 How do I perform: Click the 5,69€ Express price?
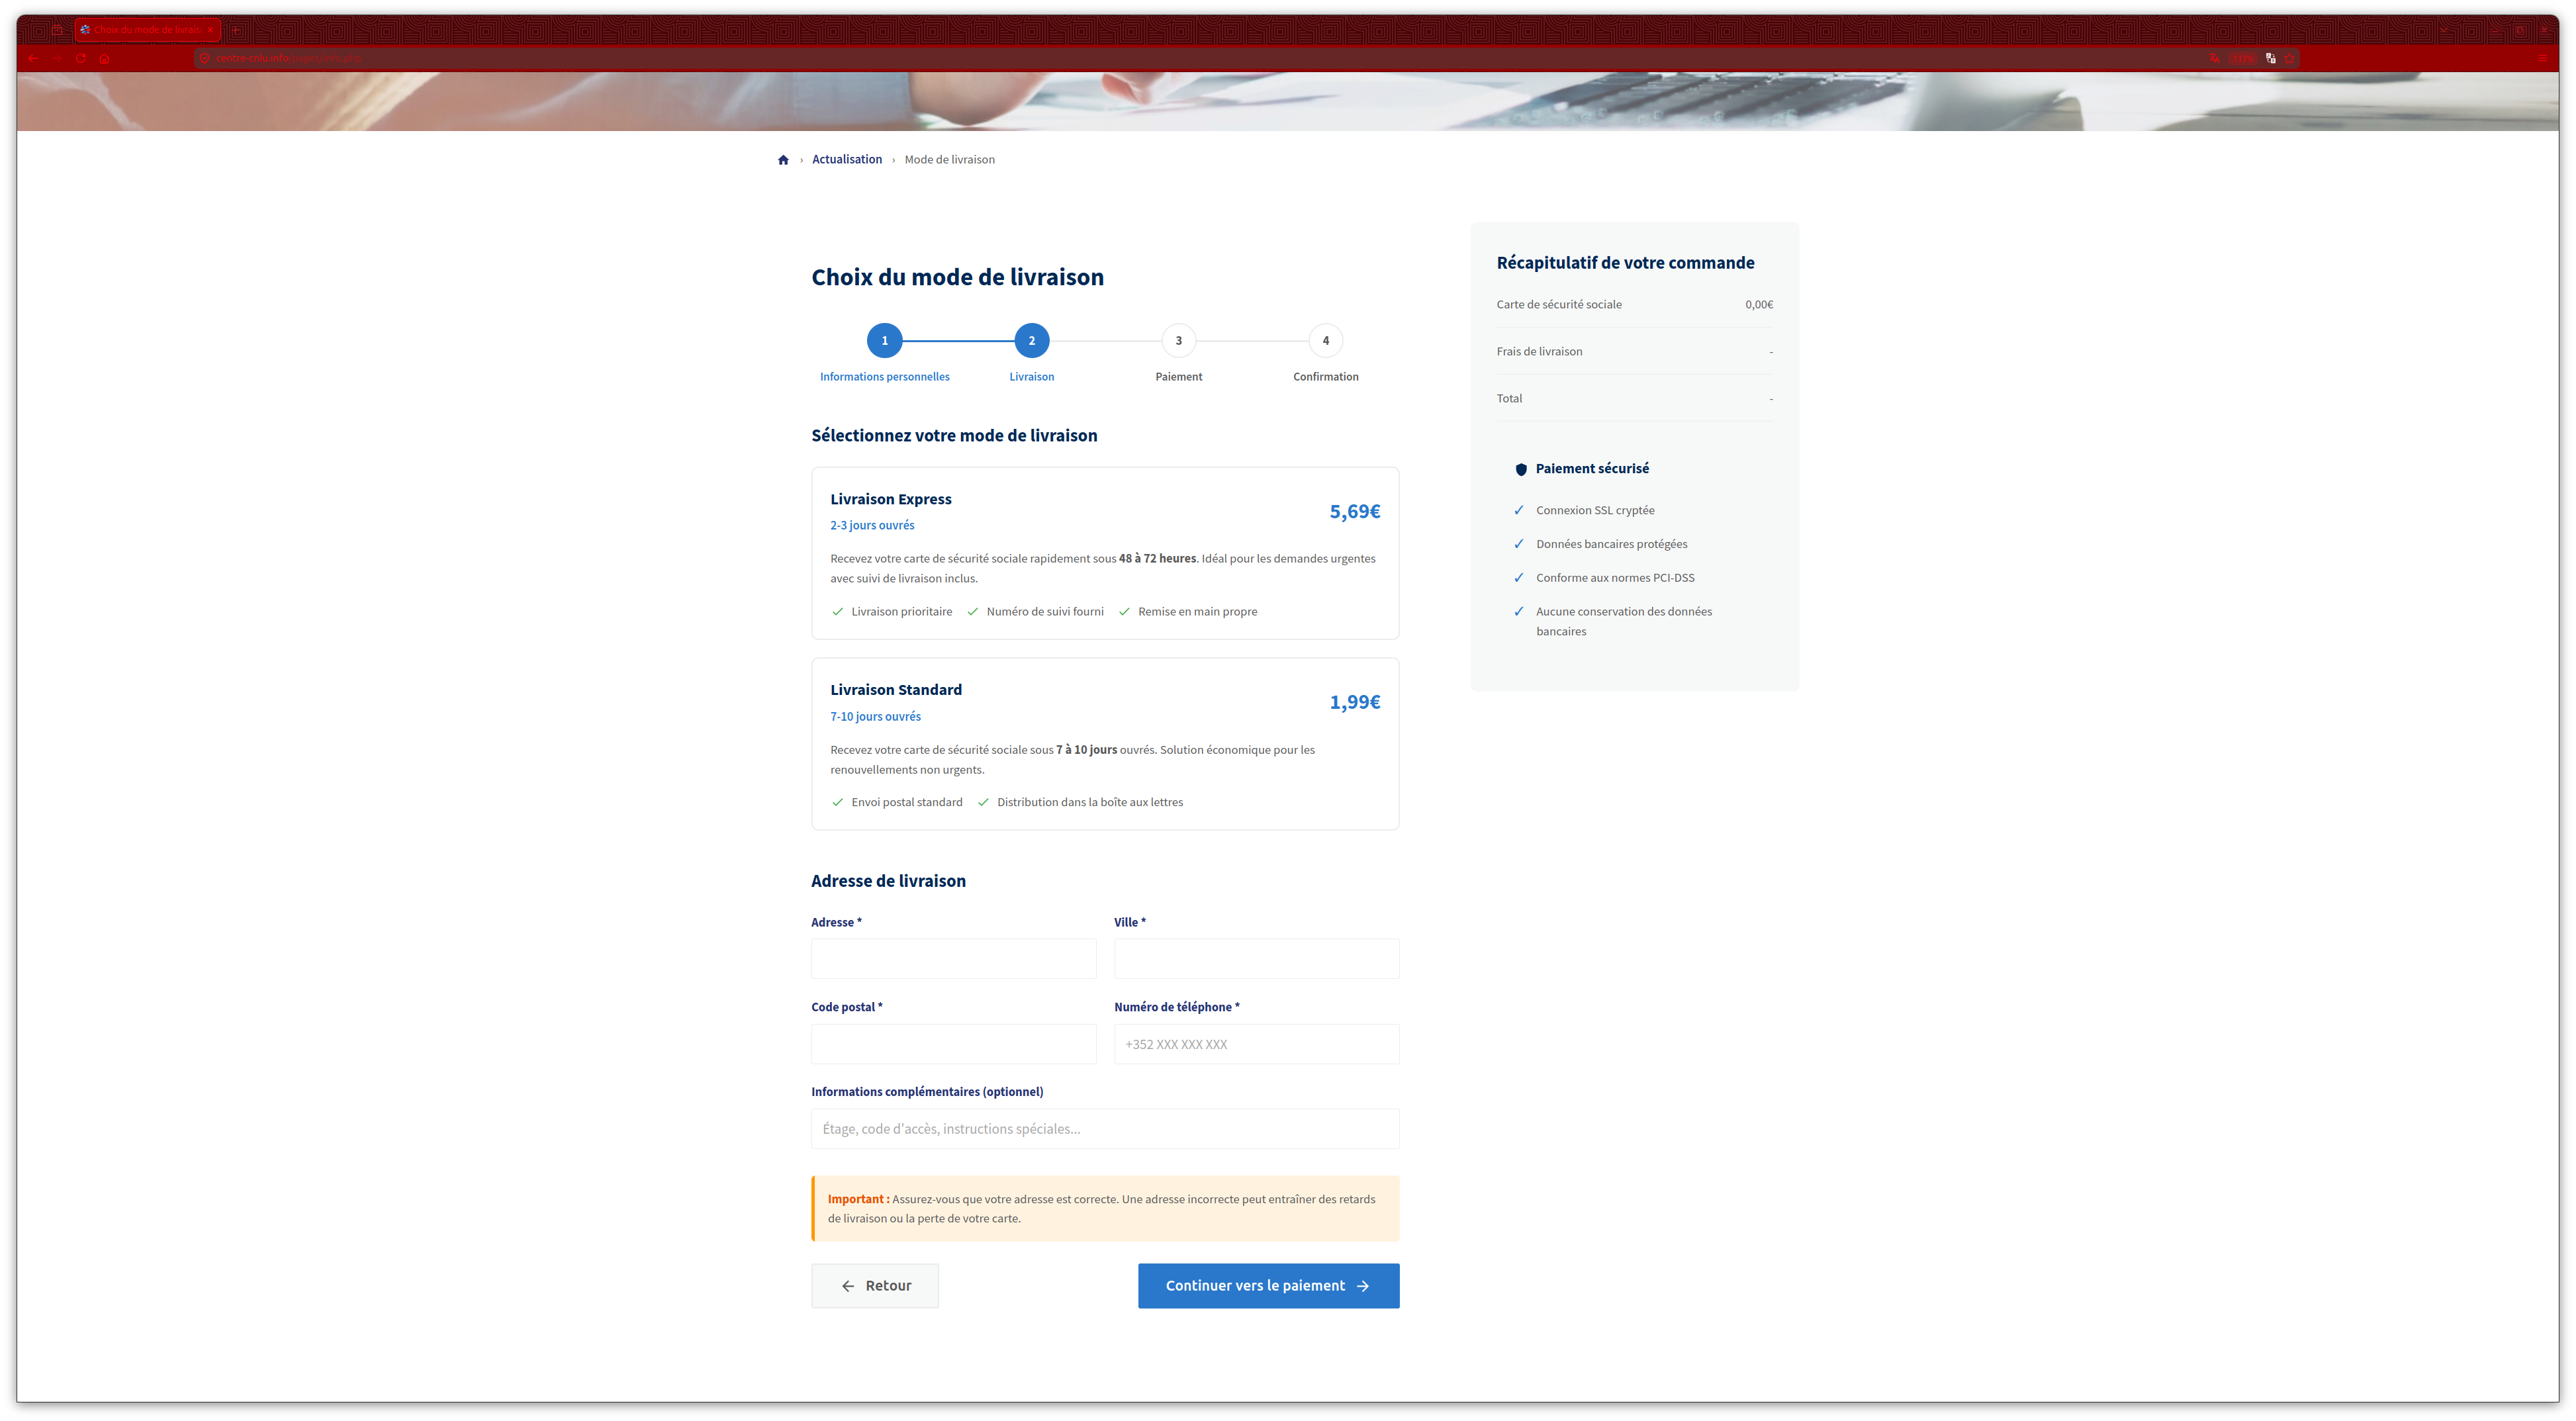click(1354, 512)
